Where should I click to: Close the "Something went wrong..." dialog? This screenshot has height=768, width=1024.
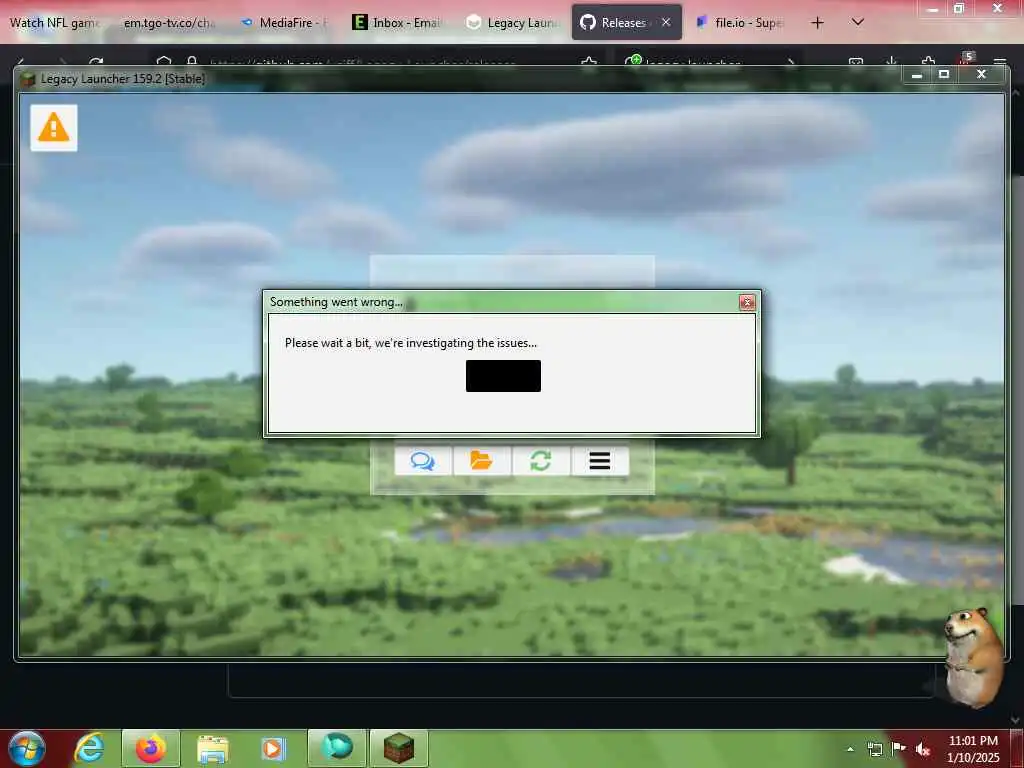747,302
